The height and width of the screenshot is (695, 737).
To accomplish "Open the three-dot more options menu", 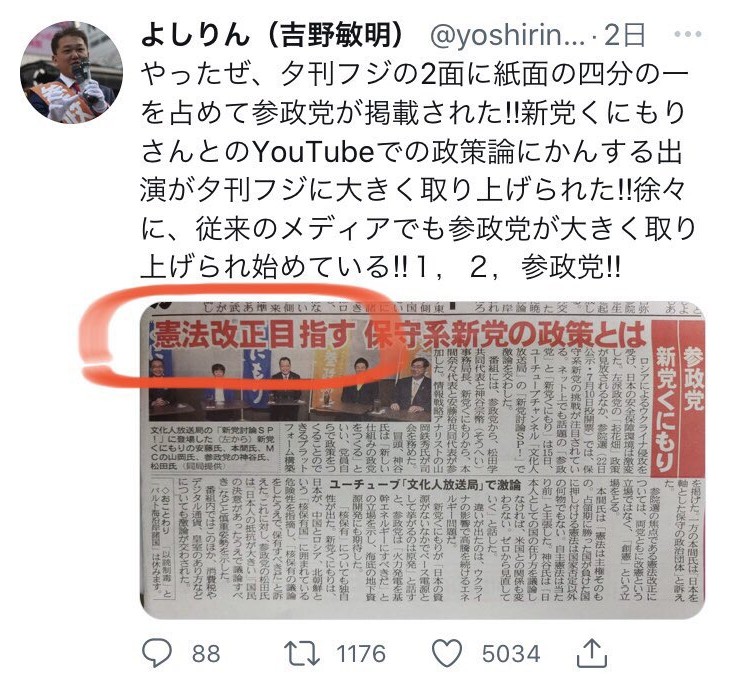I will click(x=688, y=34).
